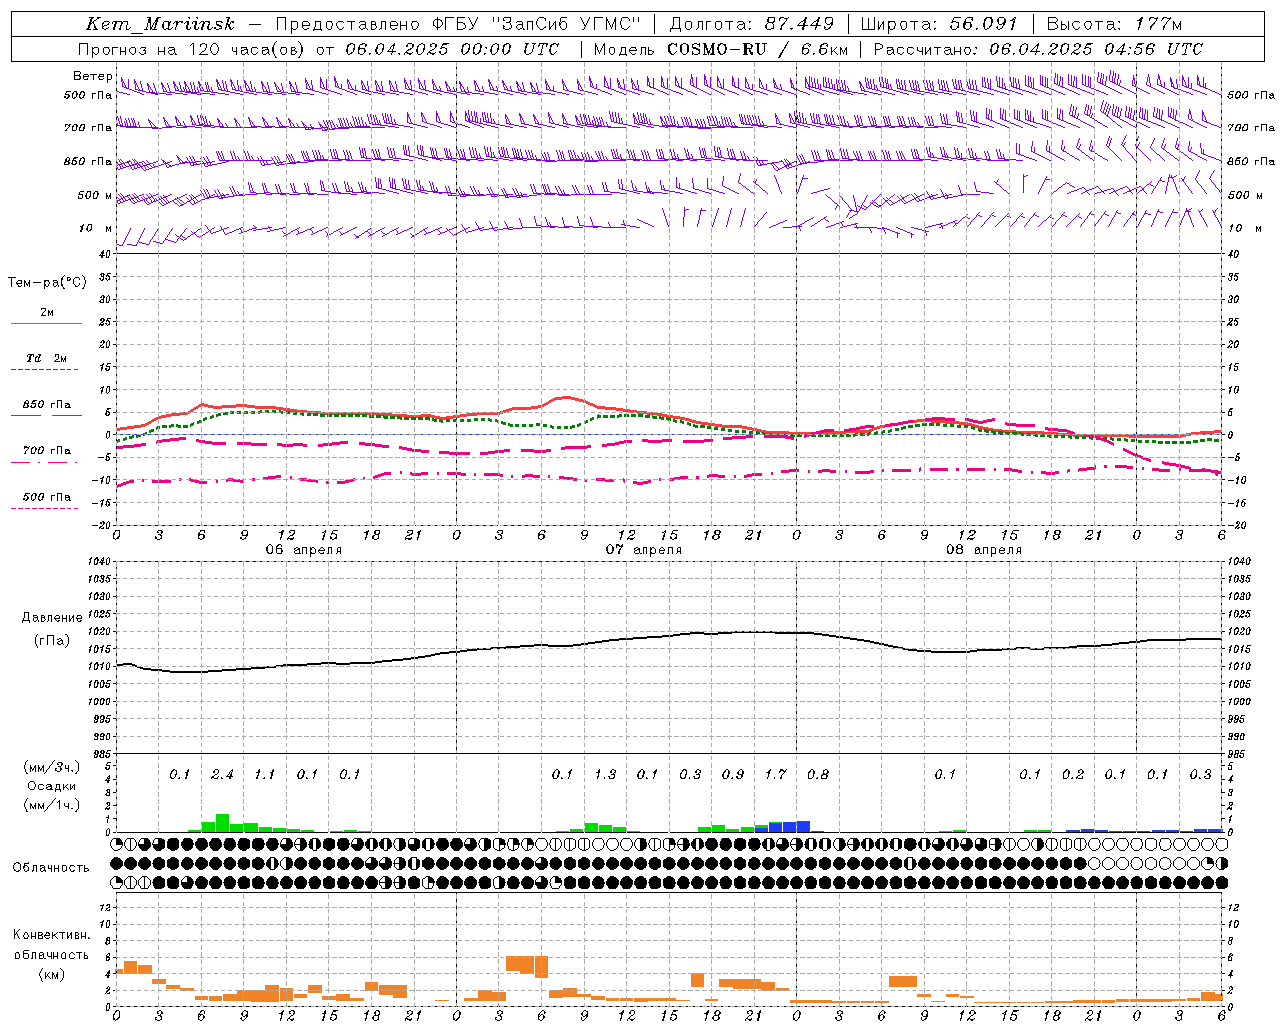The height and width of the screenshot is (1024, 1280).
Task: Click the Тем-ра(°C) axis title
Action: pyautogui.click(x=47, y=283)
